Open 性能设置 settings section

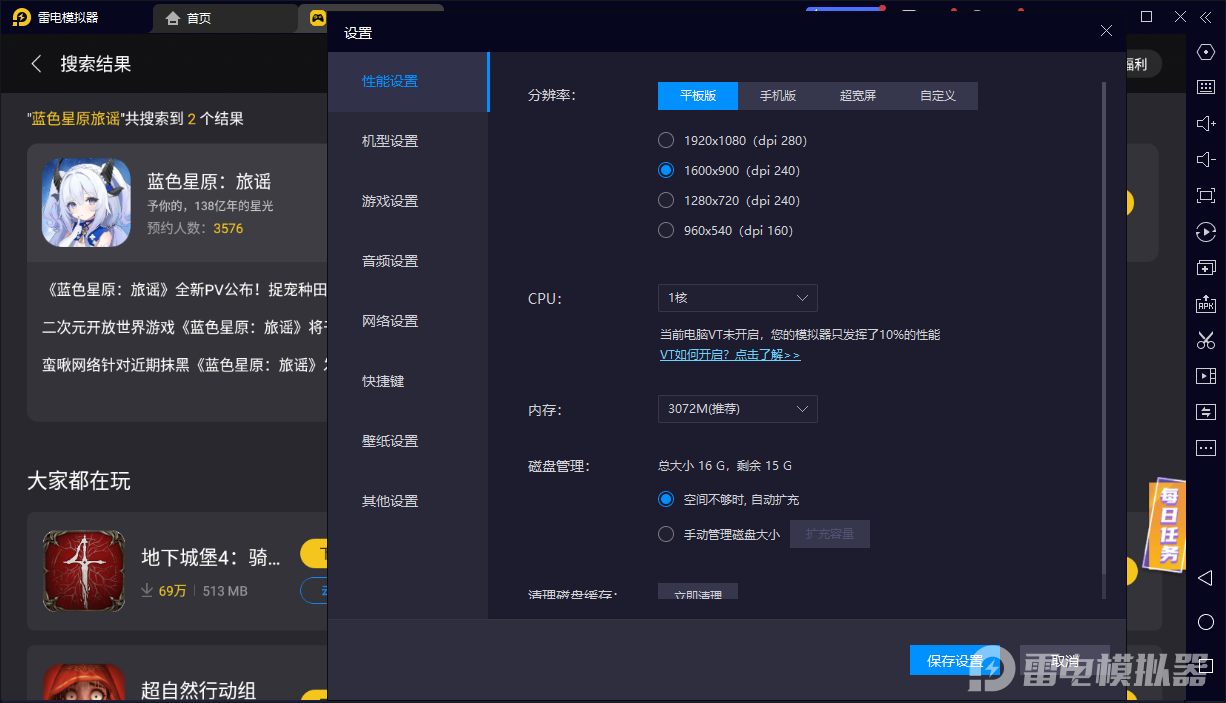tap(408, 81)
